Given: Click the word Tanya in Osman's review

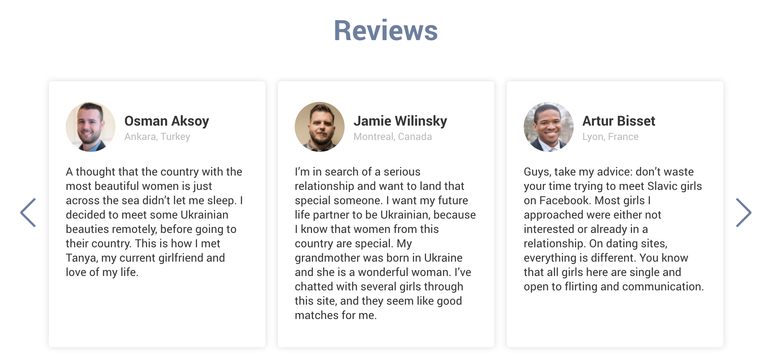Looking at the screenshot, I should 80,258.
